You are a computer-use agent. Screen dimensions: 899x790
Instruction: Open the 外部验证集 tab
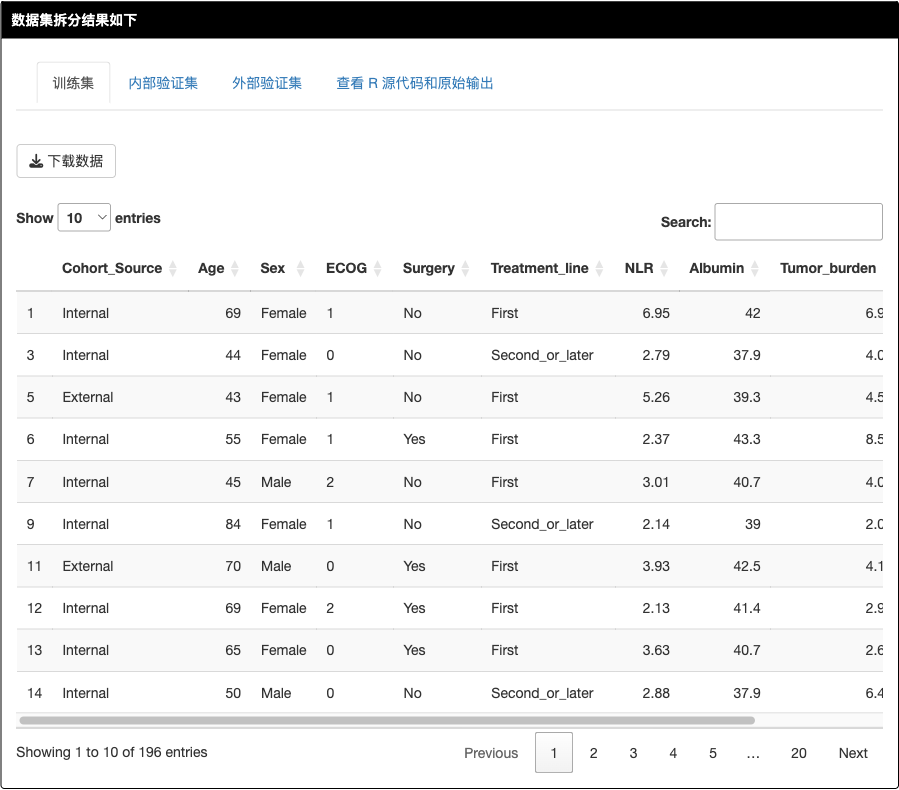(x=267, y=83)
